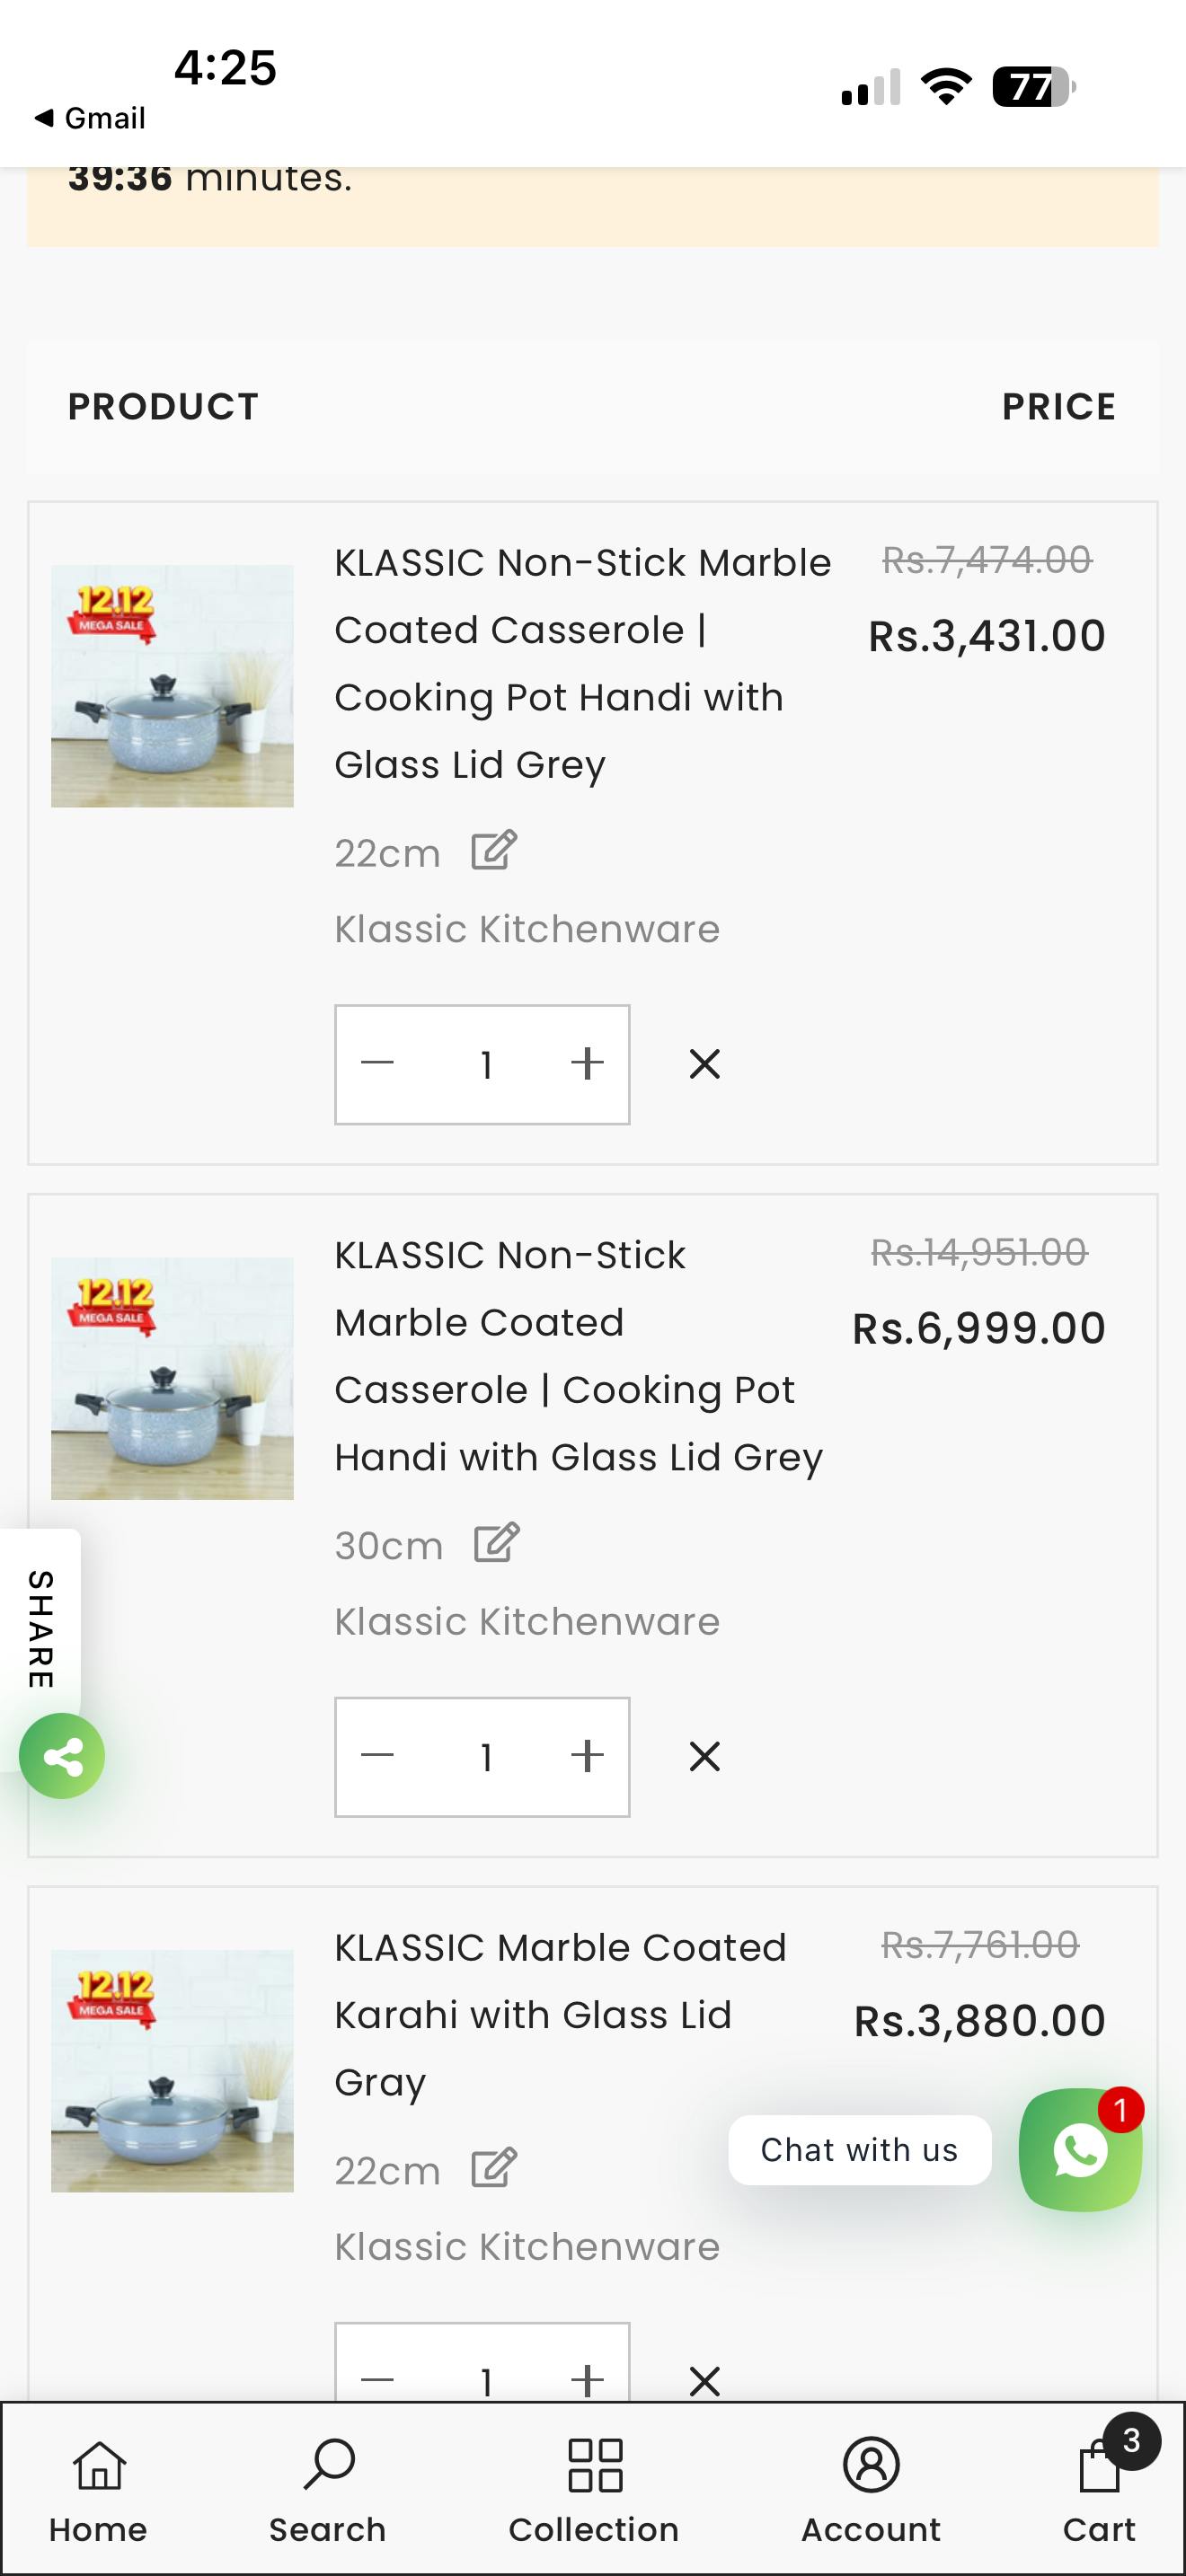Remove the 22cm casserole from cart
1186x2576 pixels.
point(704,1064)
